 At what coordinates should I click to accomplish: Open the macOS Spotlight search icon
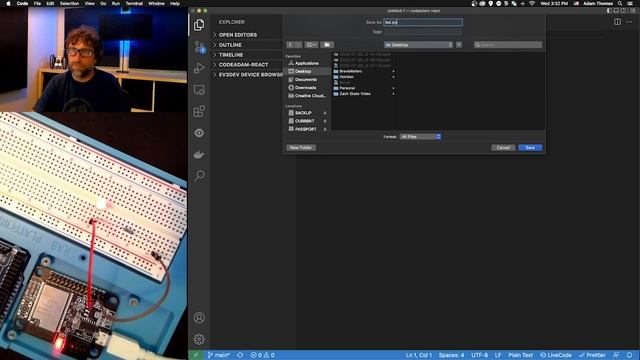pyautogui.click(x=620, y=3)
